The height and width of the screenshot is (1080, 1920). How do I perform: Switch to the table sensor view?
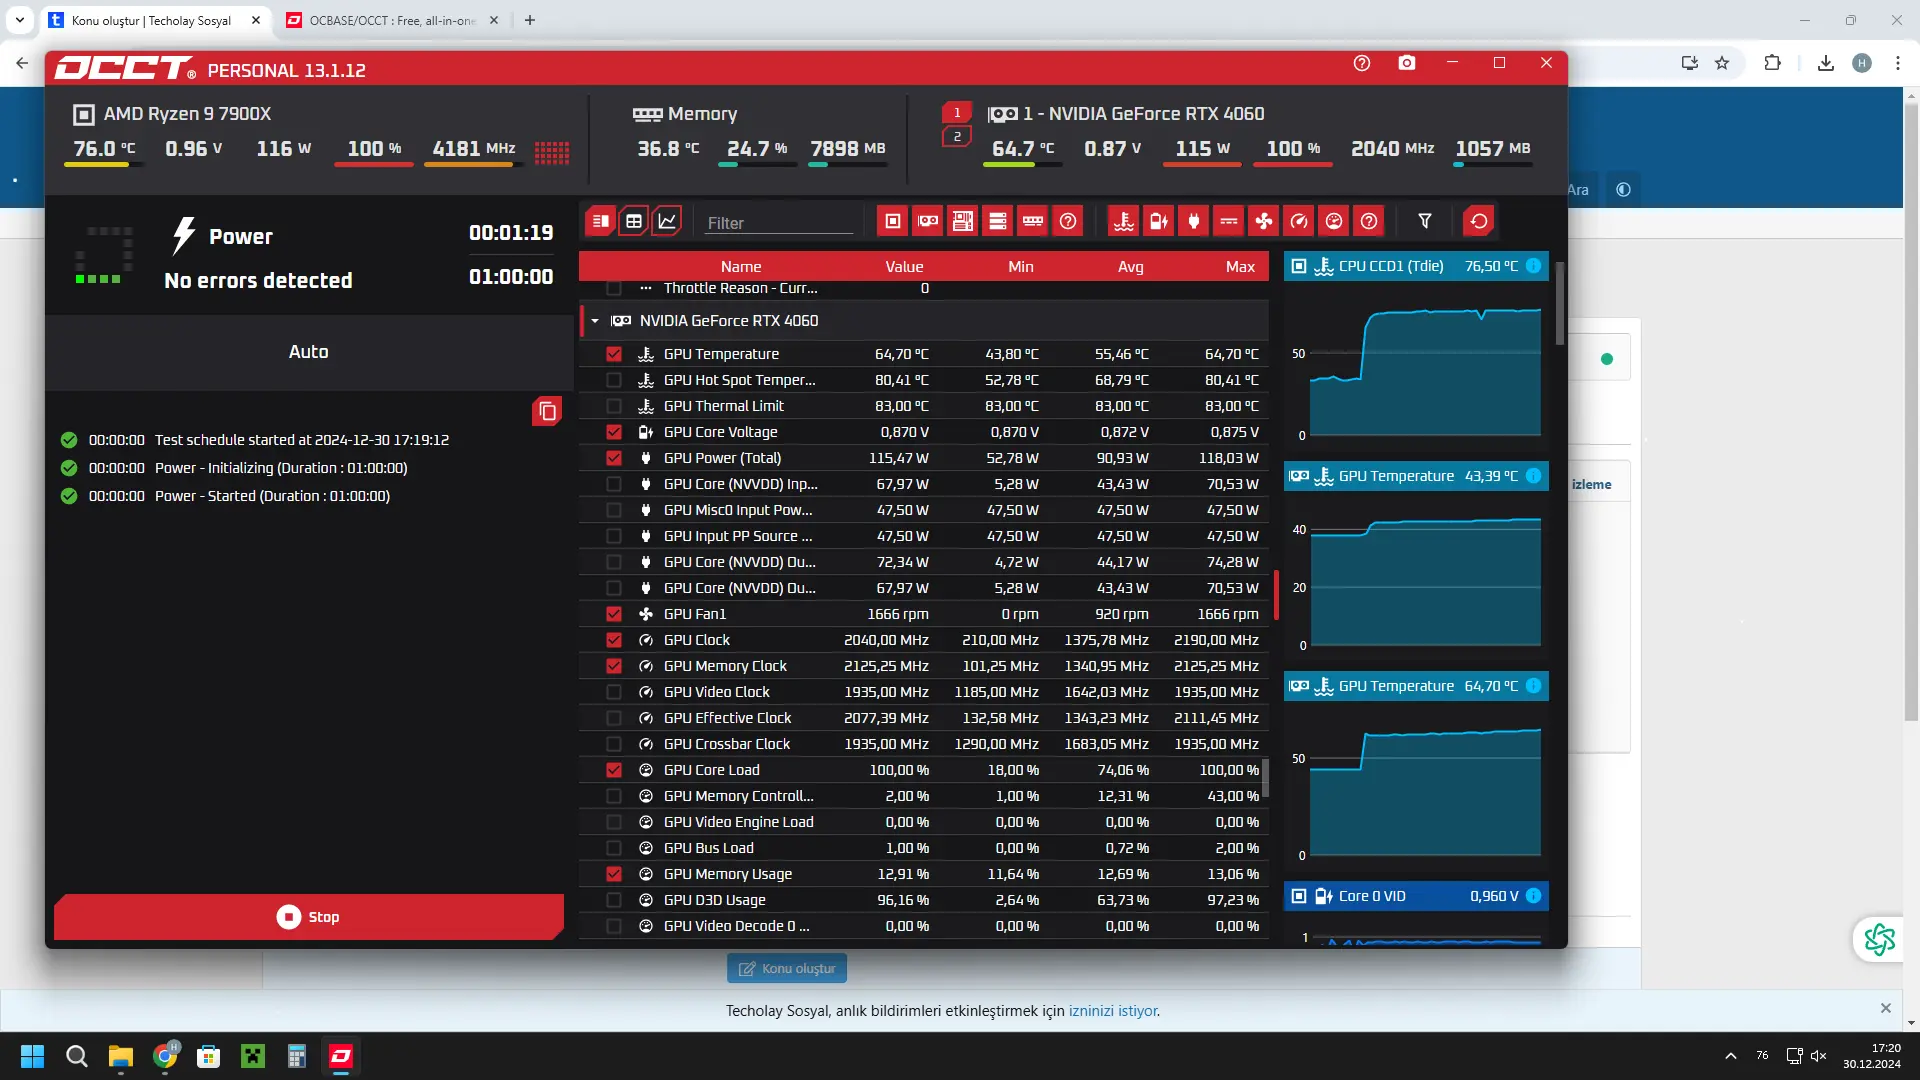(634, 221)
